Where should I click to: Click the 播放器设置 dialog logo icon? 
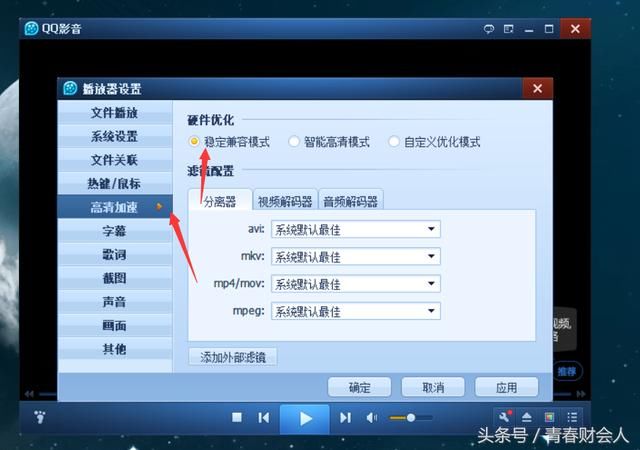tap(70, 88)
